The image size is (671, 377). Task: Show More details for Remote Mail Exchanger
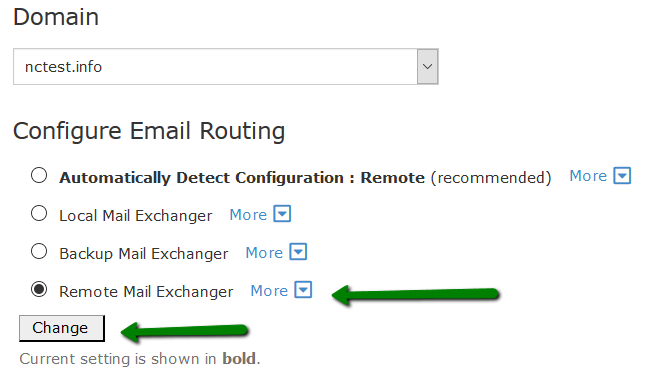click(x=269, y=291)
